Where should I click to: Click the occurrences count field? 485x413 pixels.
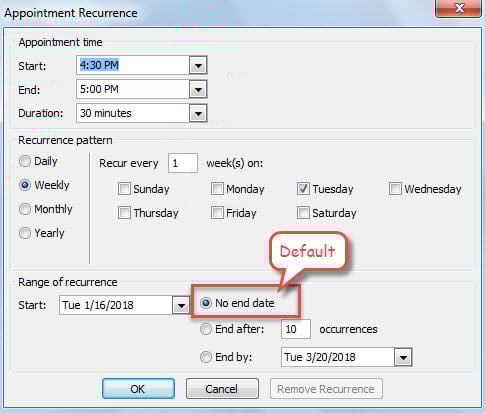point(296,329)
